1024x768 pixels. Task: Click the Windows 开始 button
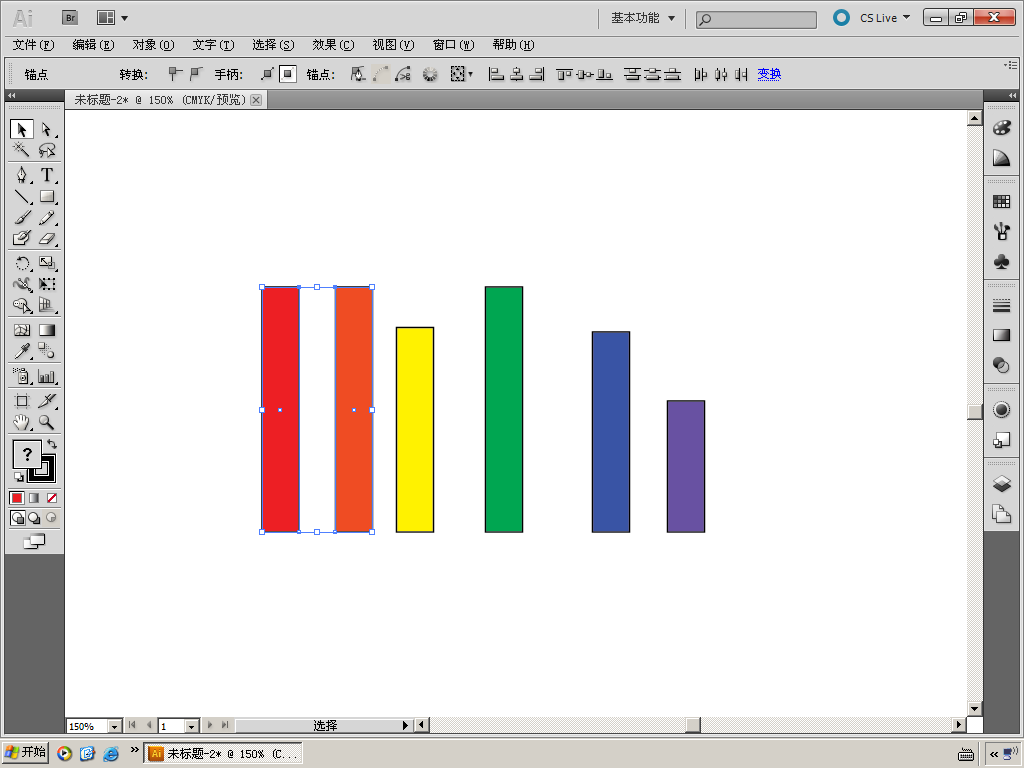pos(26,753)
